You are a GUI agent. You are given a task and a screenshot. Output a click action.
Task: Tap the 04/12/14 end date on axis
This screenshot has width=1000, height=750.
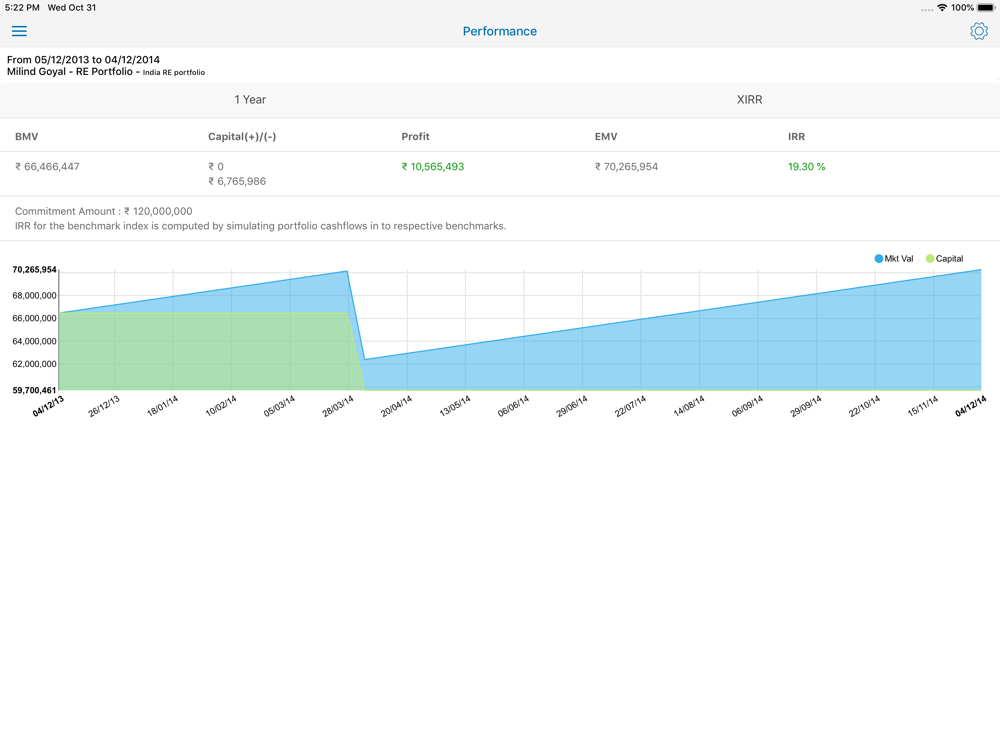click(x=971, y=405)
